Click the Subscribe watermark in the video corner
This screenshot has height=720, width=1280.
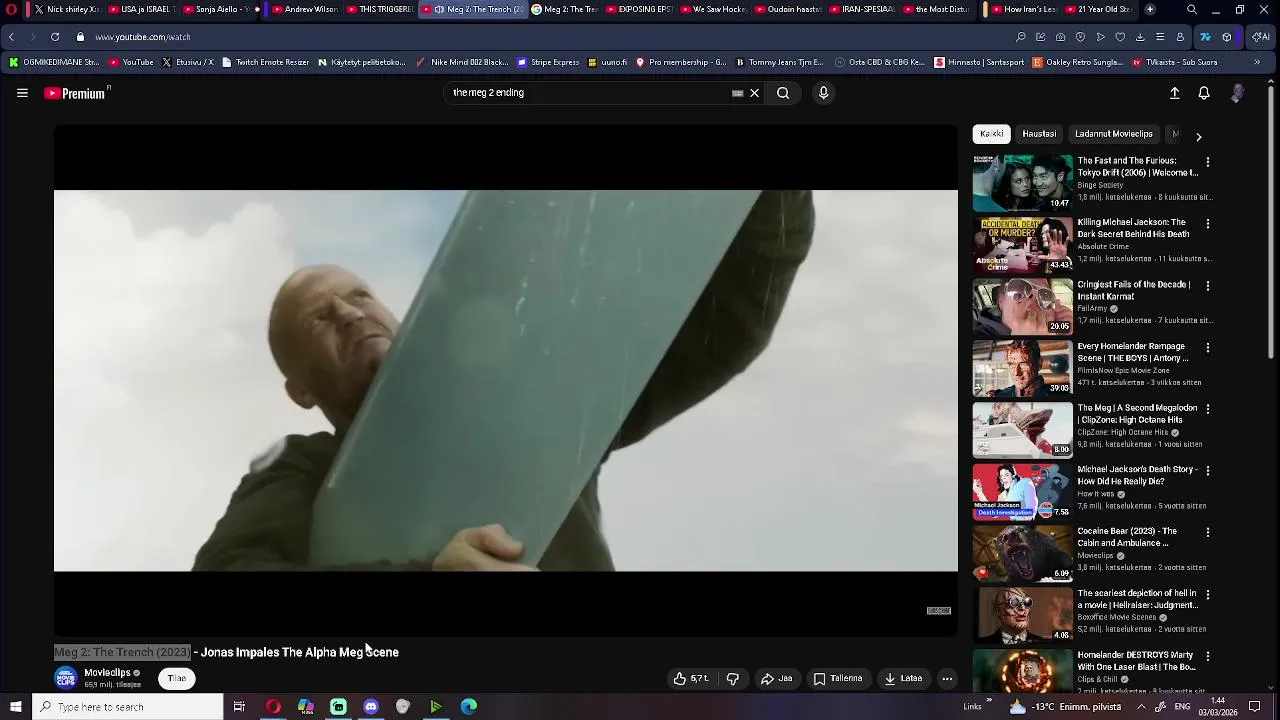pos(938,611)
